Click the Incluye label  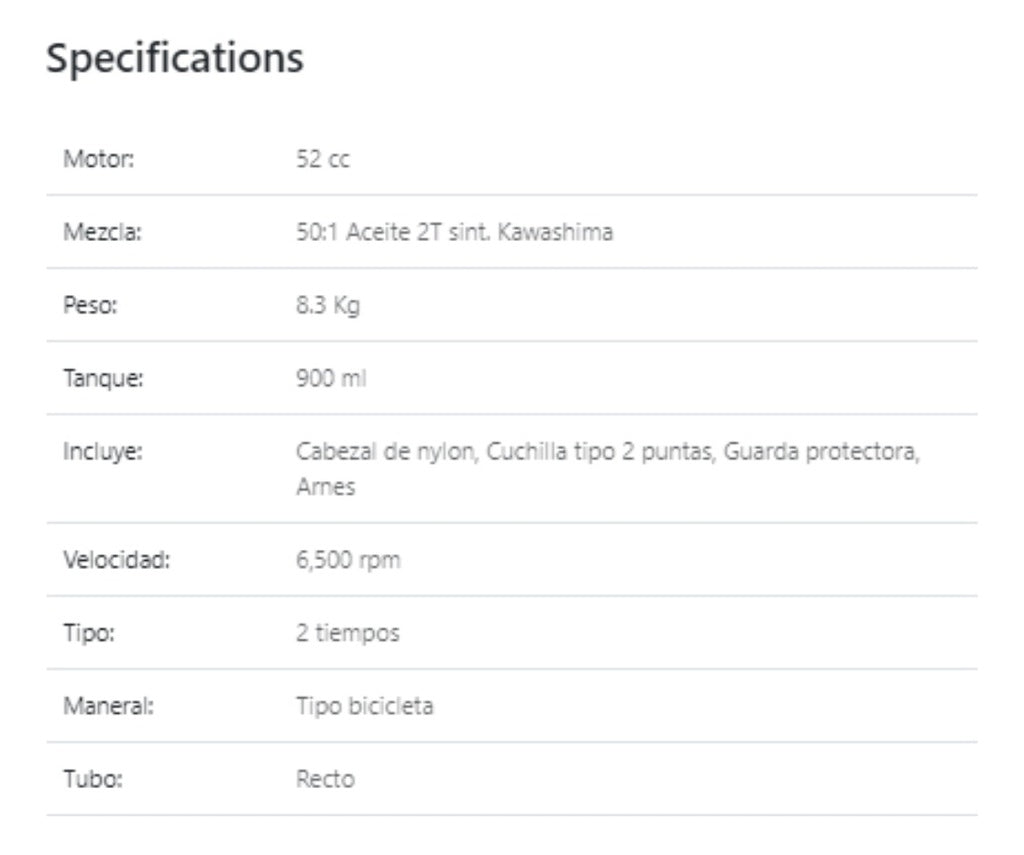pos(104,451)
